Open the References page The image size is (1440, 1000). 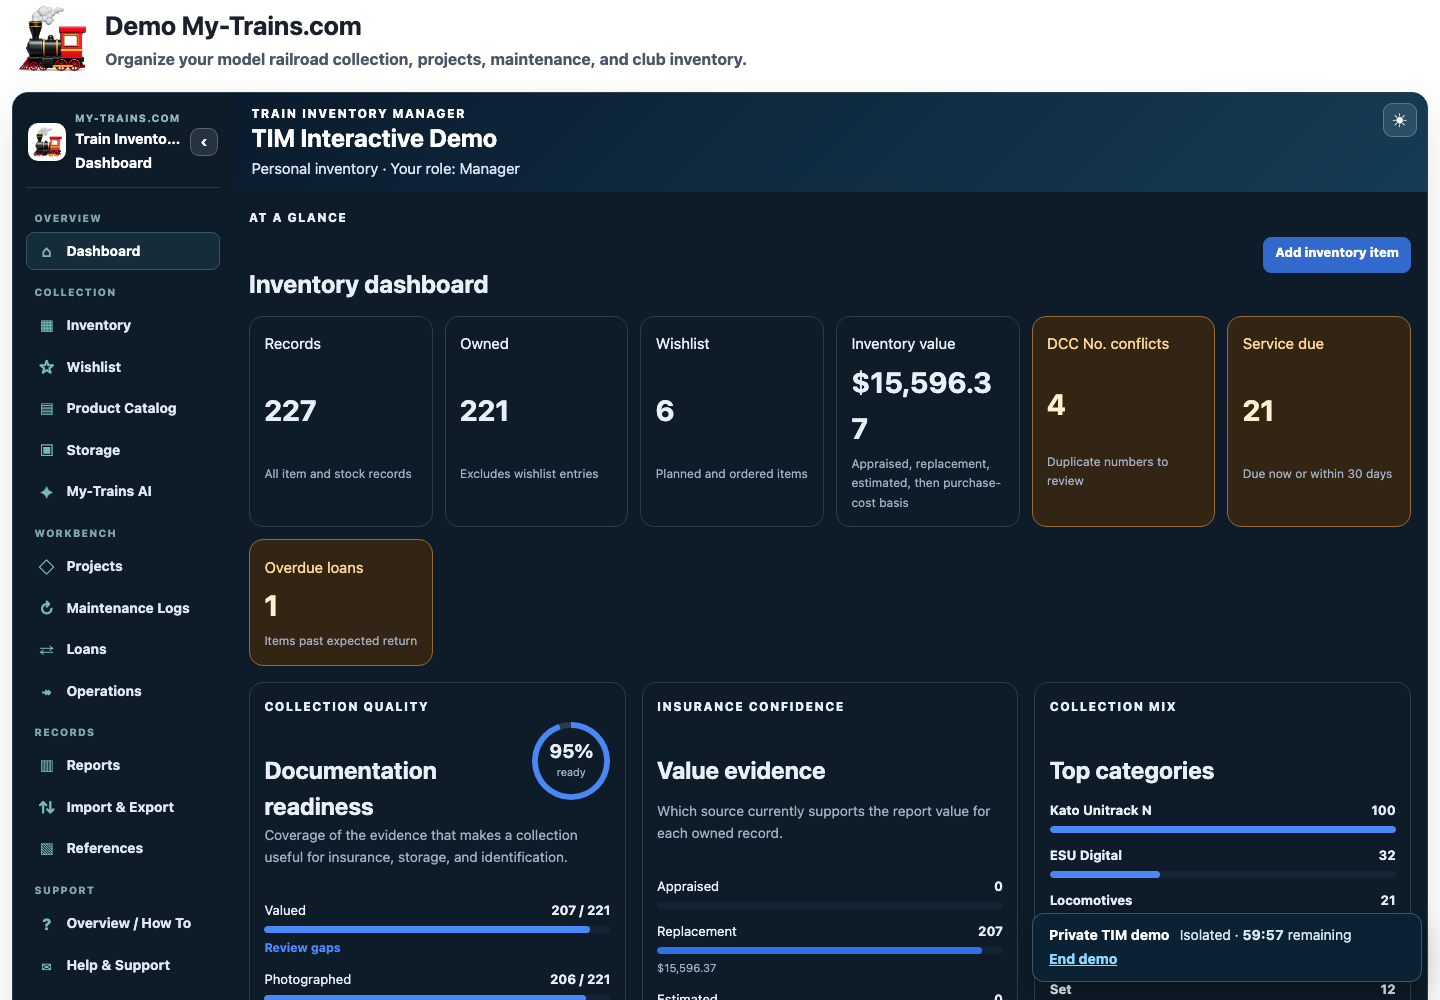pos(123,848)
